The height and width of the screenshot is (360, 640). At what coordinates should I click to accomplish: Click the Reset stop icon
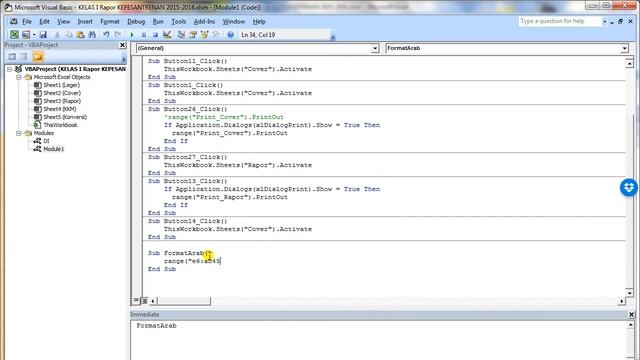pyautogui.click(x=155, y=35)
